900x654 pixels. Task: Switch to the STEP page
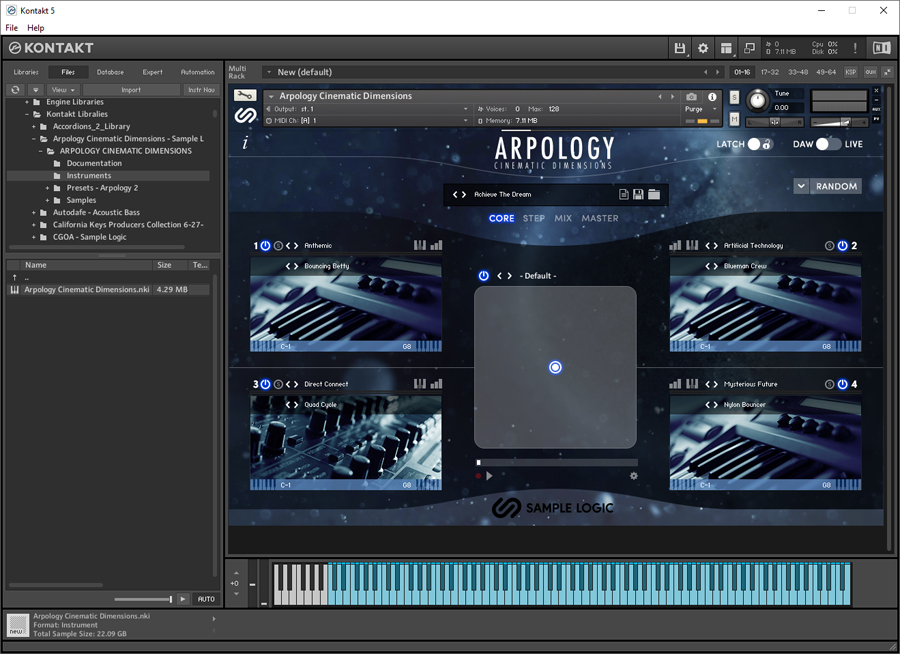[x=534, y=218]
